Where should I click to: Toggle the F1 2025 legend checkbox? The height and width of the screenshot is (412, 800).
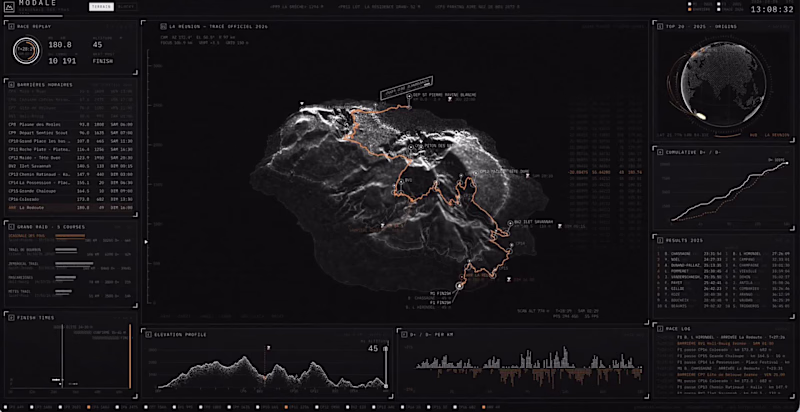click(x=719, y=4)
